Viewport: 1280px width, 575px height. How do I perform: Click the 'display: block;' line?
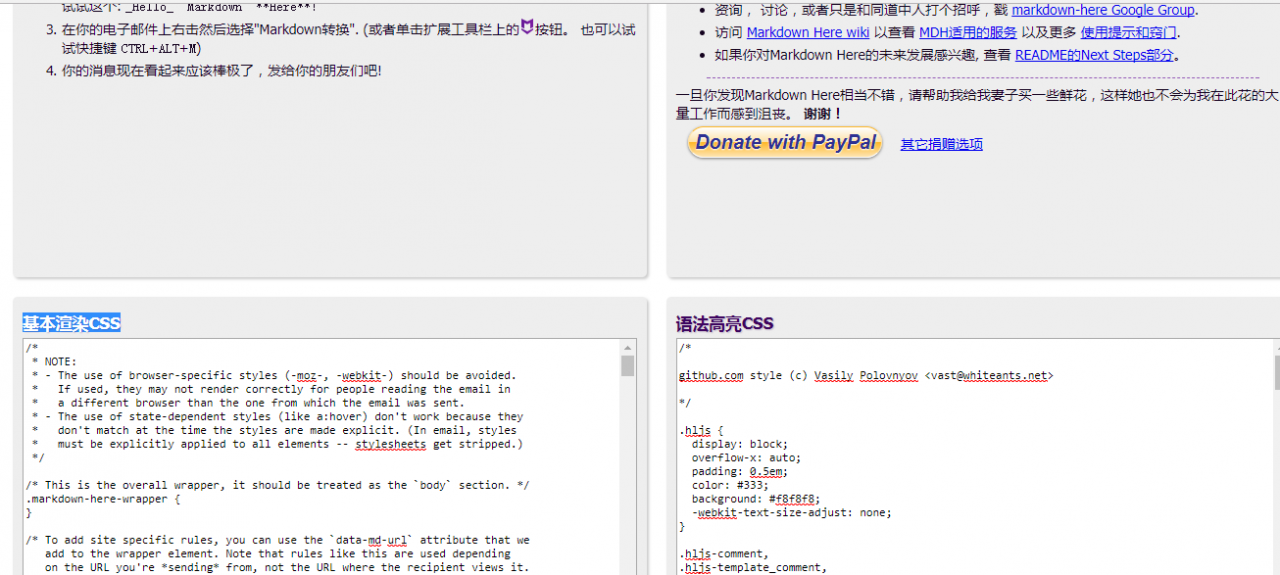click(x=739, y=444)
